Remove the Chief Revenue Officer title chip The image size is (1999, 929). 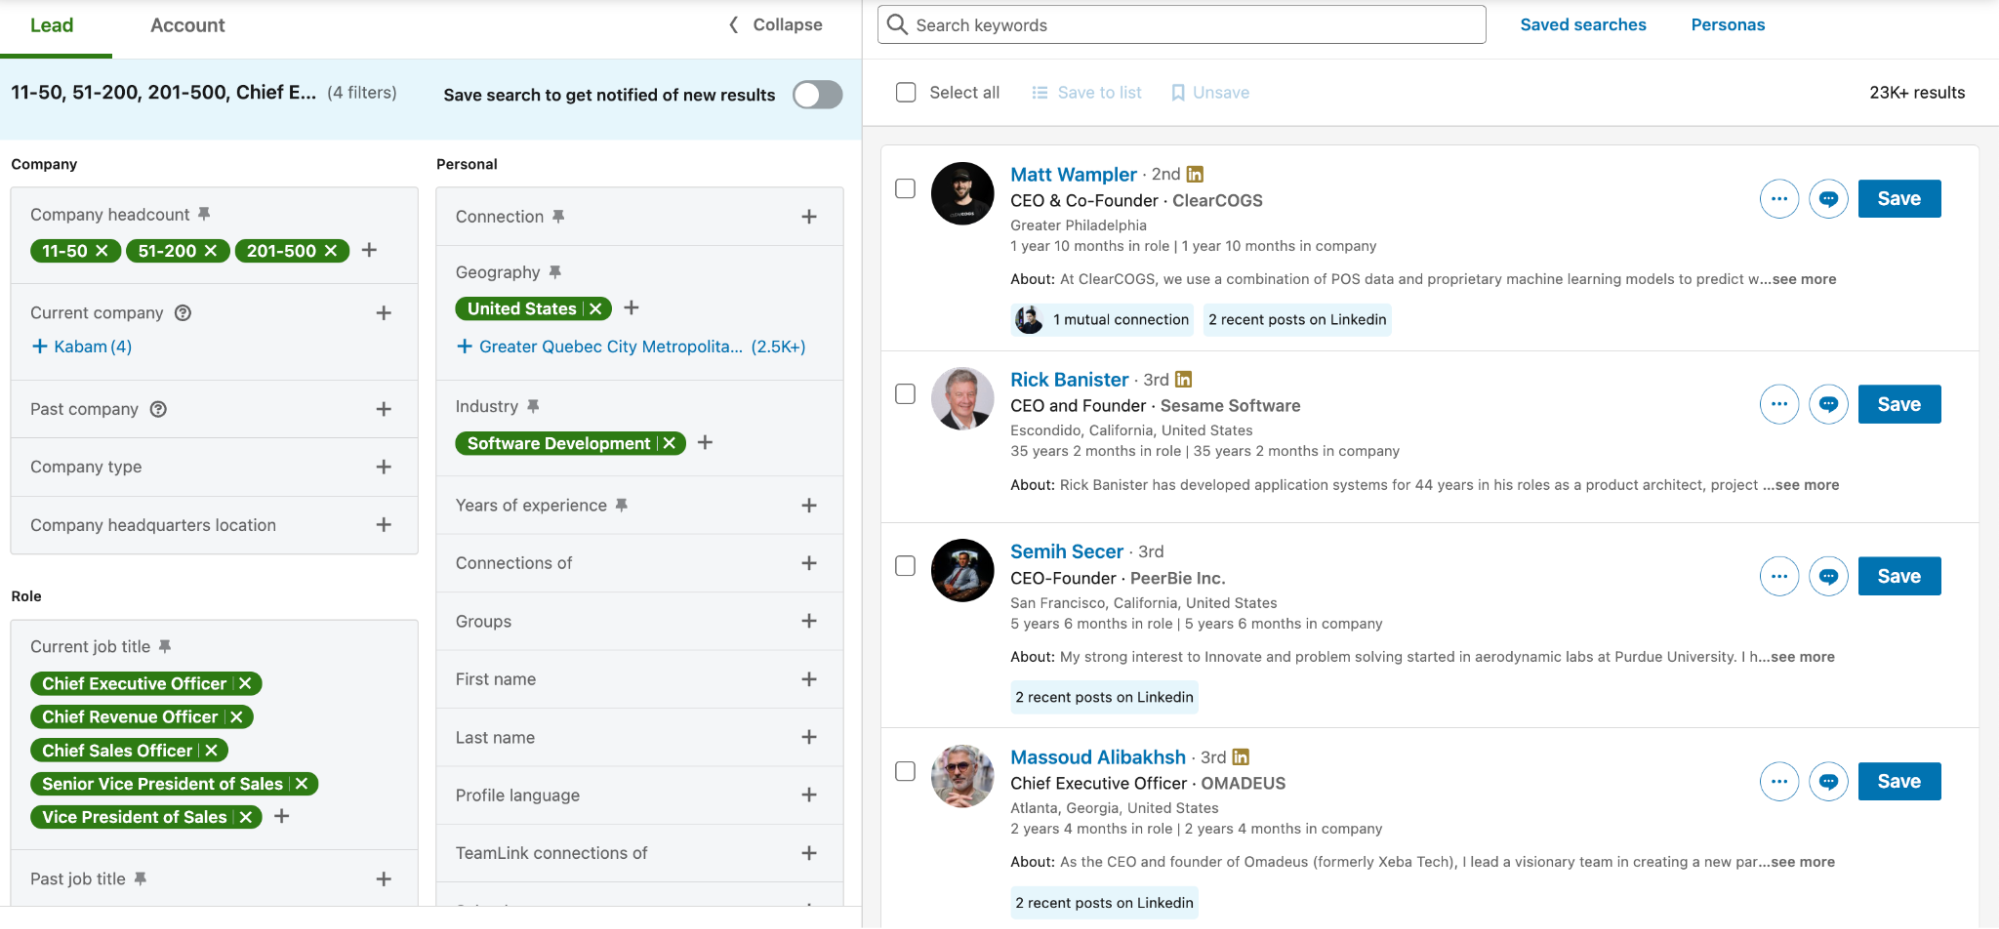(236, 717)
